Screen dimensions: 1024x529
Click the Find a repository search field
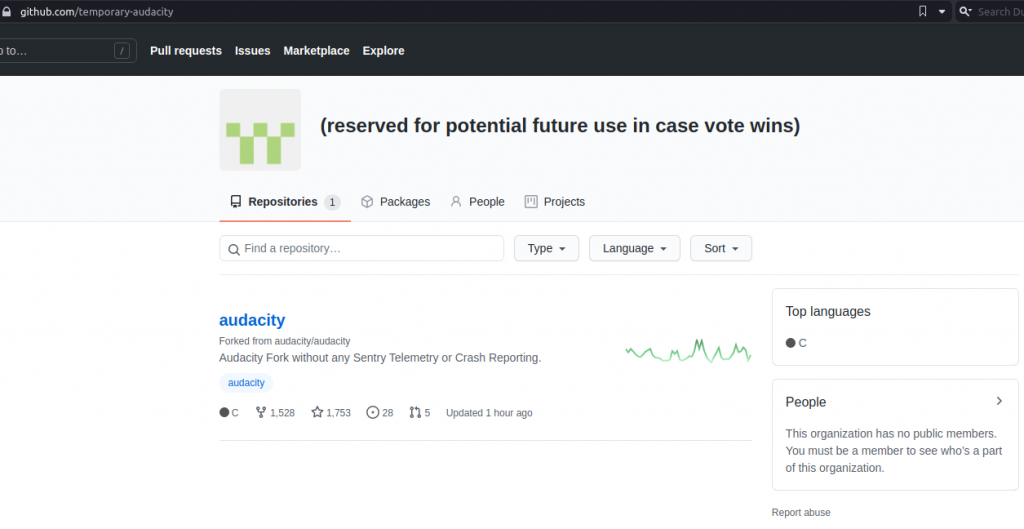(x=361, y=248)
